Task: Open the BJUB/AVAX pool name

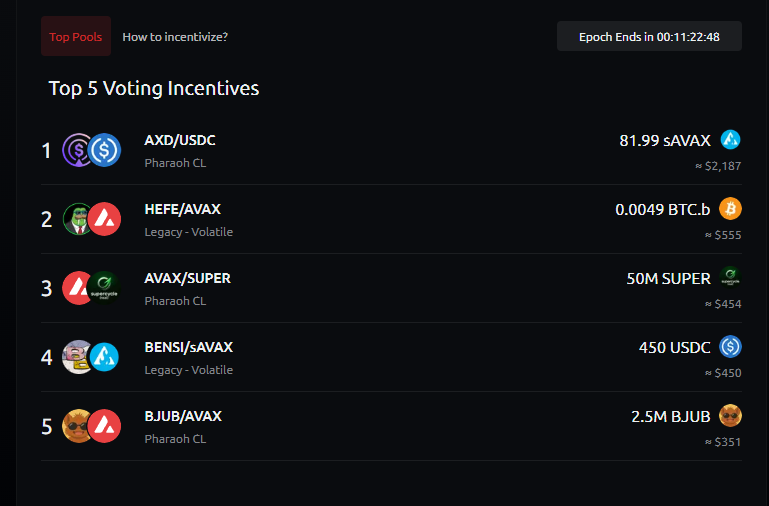Action: tap(183, 417)
